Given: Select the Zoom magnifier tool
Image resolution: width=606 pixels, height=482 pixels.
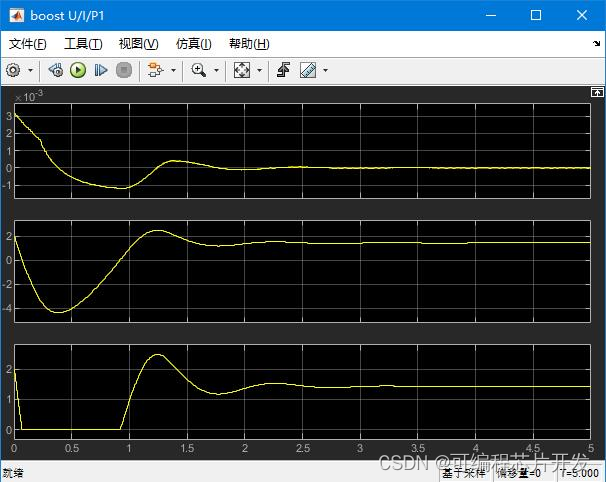Looking at the screenshot, I should (199, 70).
